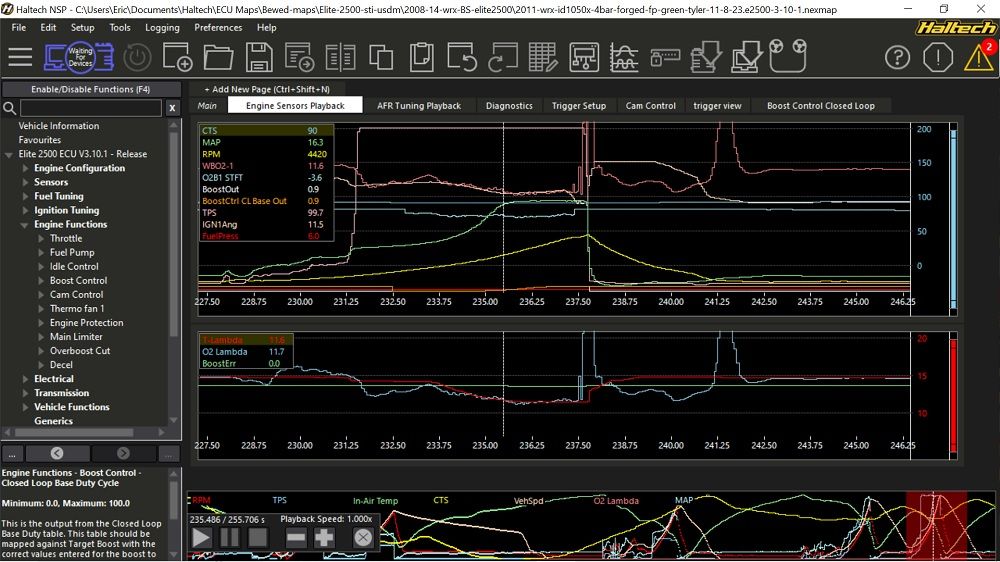Collapse the Engine Functions tree node
The image size is (1000, 562).
click(x=26, y=224)
